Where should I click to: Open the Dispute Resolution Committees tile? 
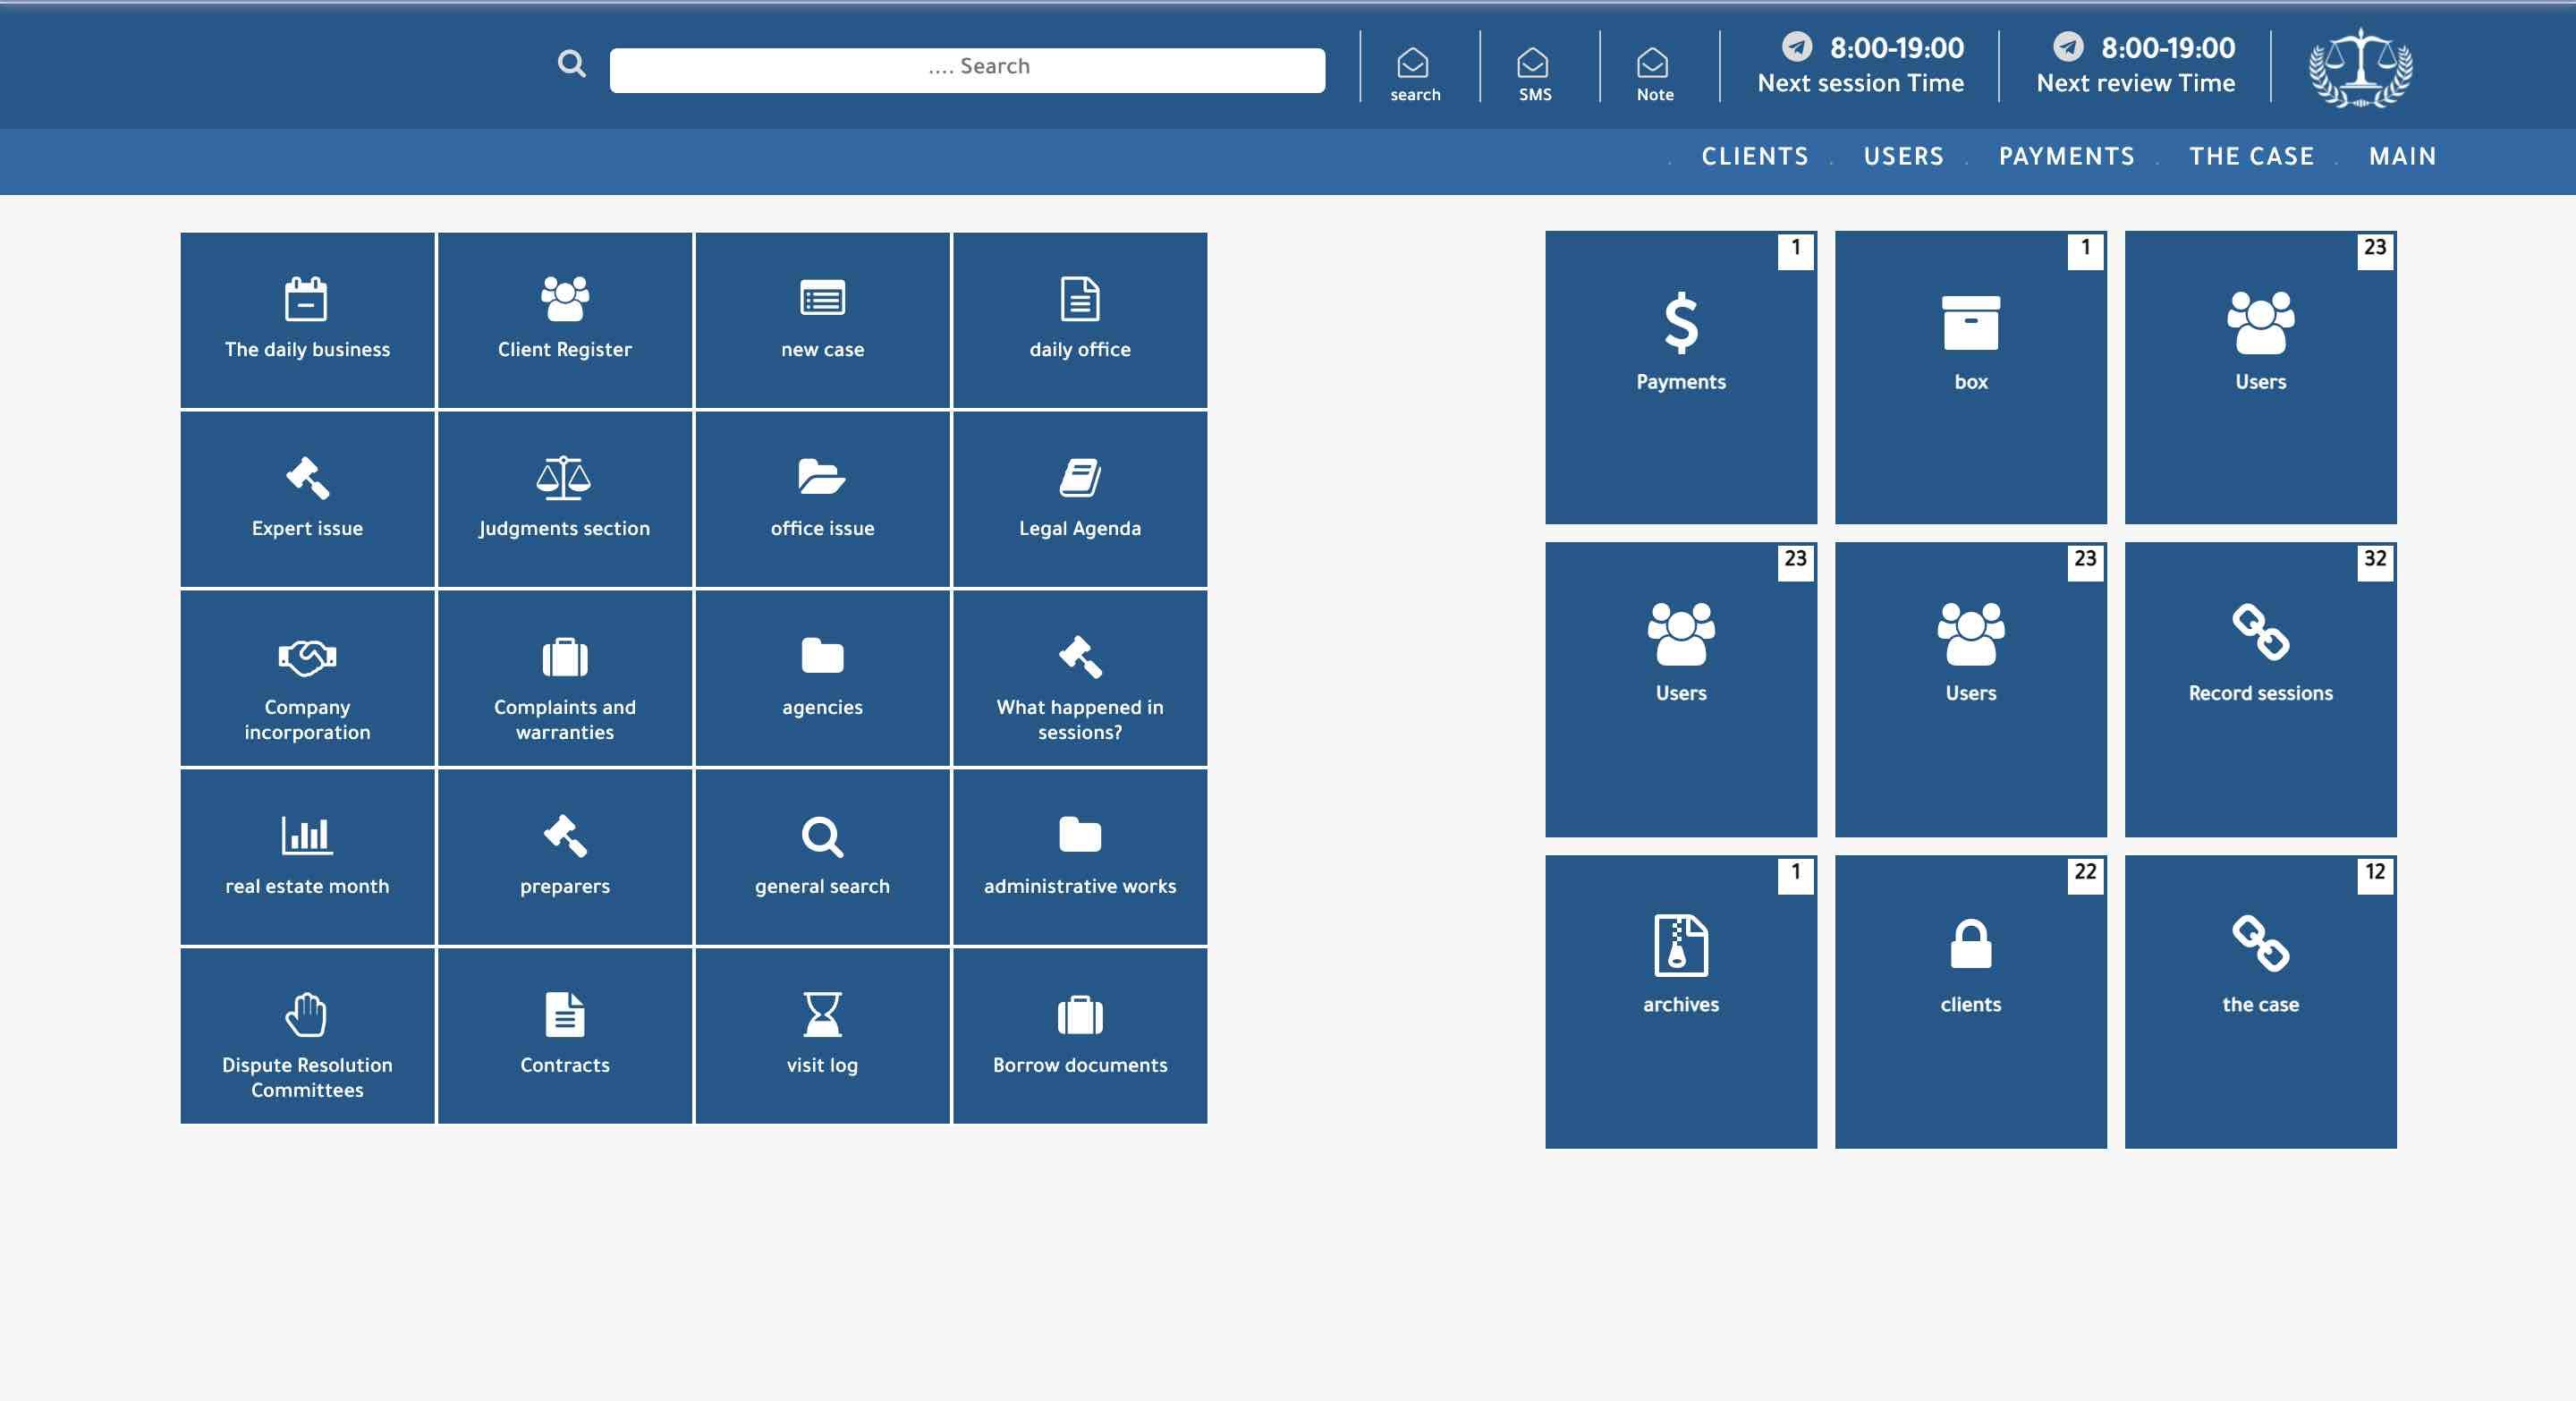click(x=307, y=1035)
